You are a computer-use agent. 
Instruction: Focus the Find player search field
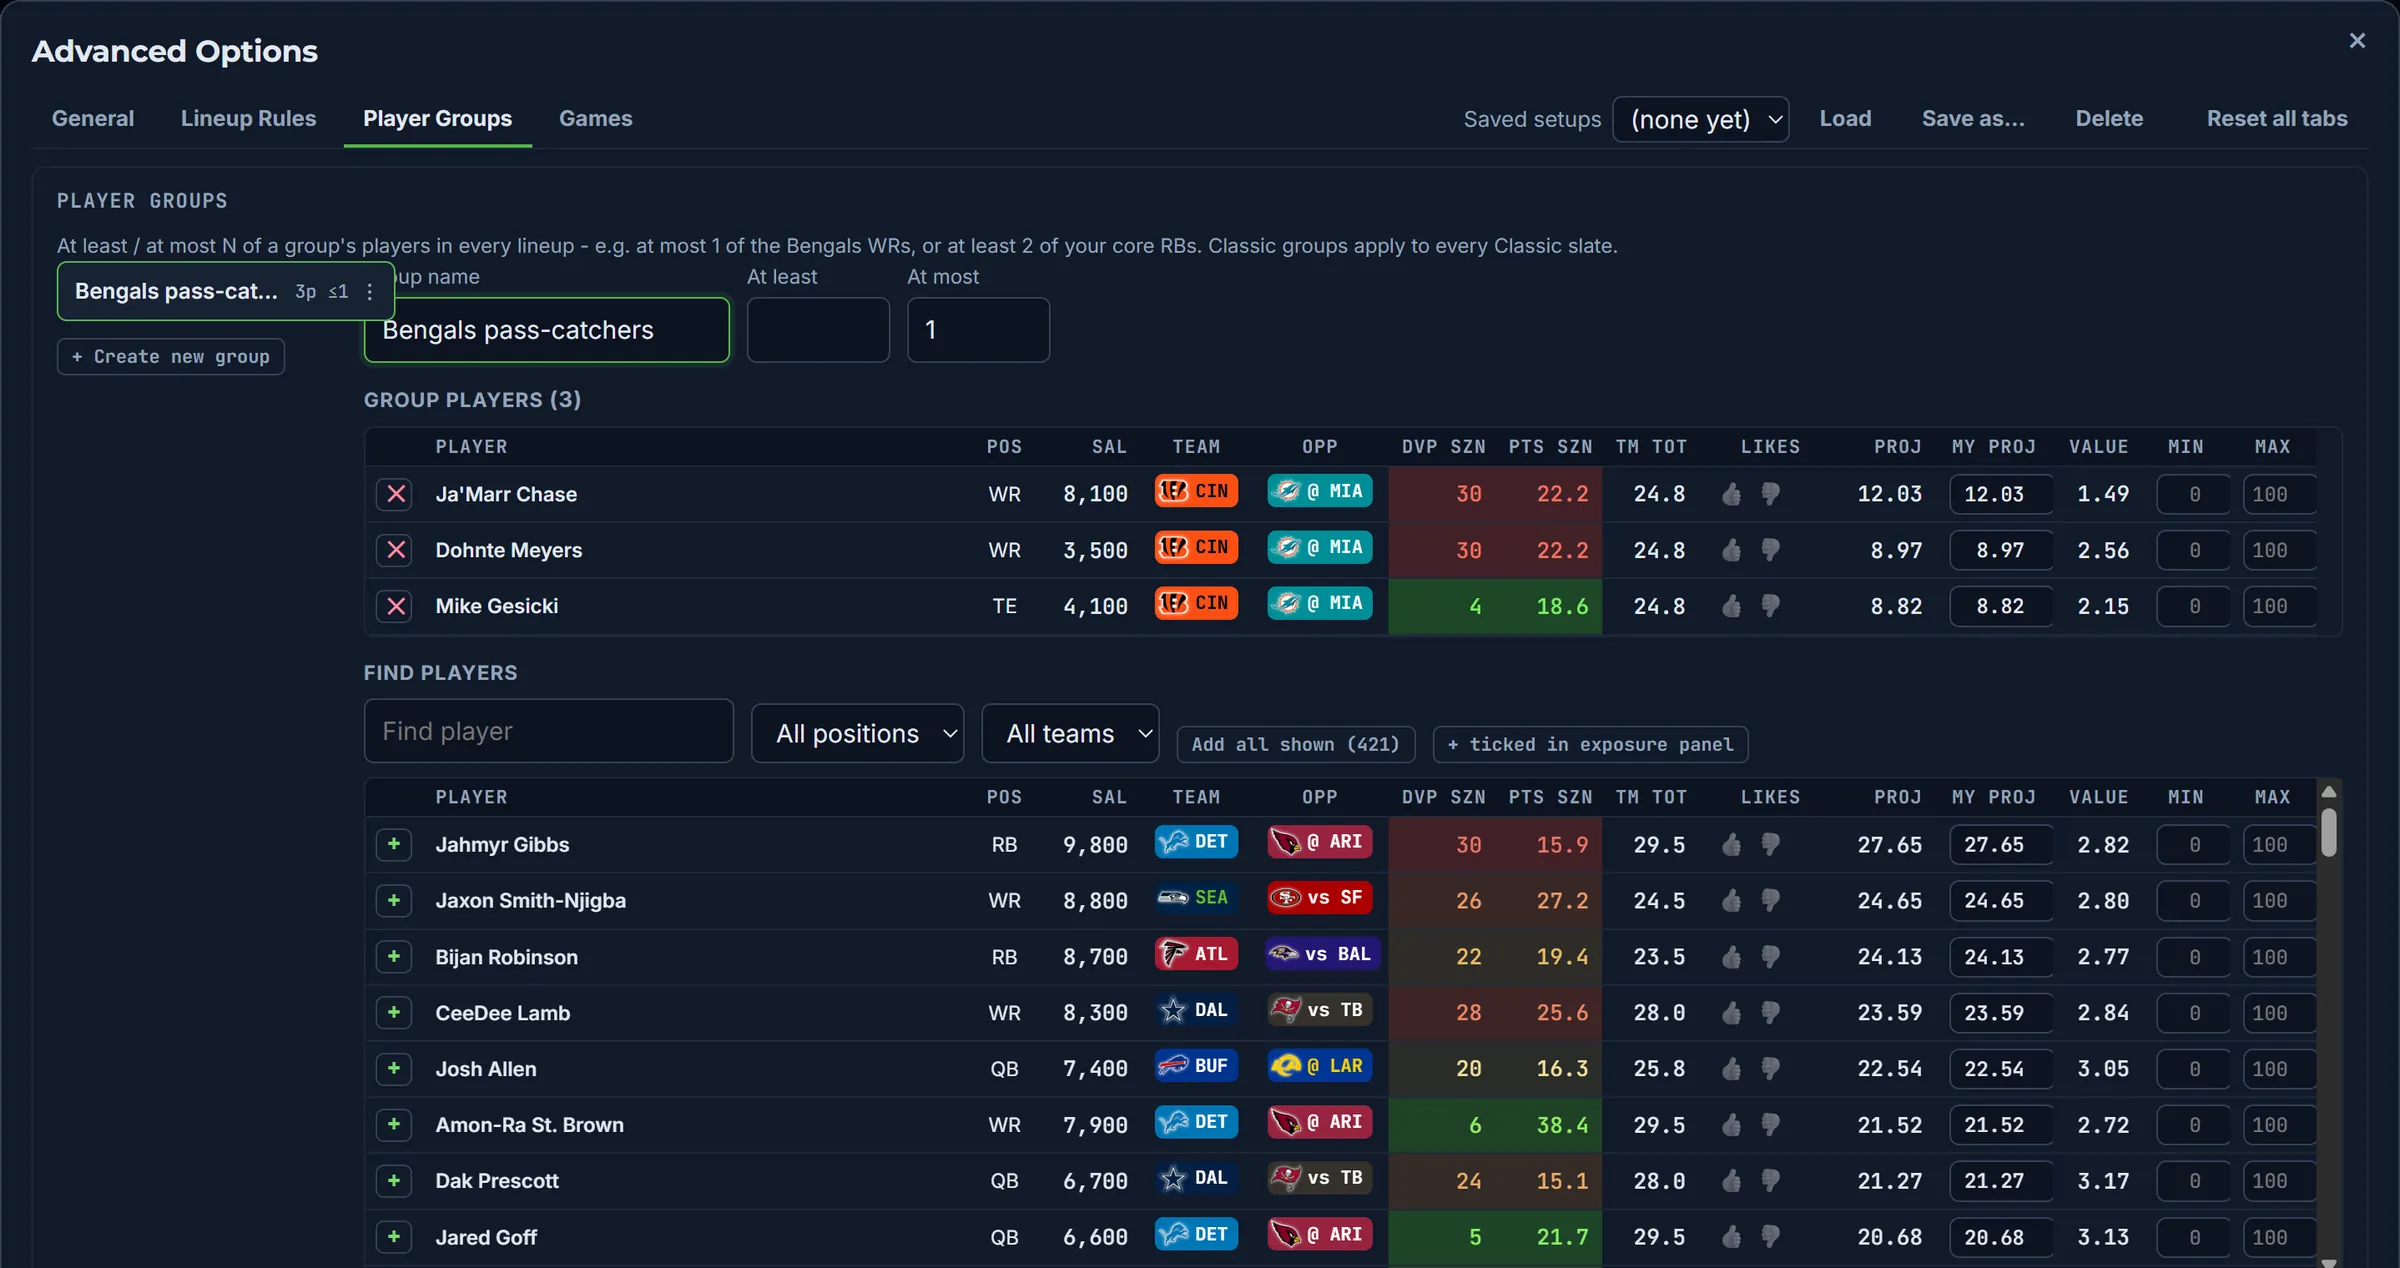pyautogui.click(x=549, y=731)
